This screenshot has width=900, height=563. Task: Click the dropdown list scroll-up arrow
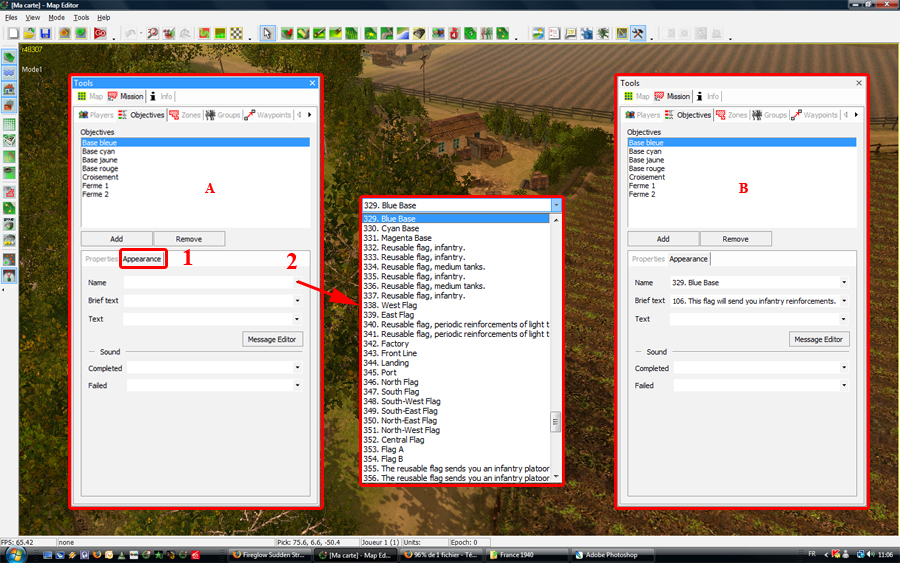[x=555, y=219]
